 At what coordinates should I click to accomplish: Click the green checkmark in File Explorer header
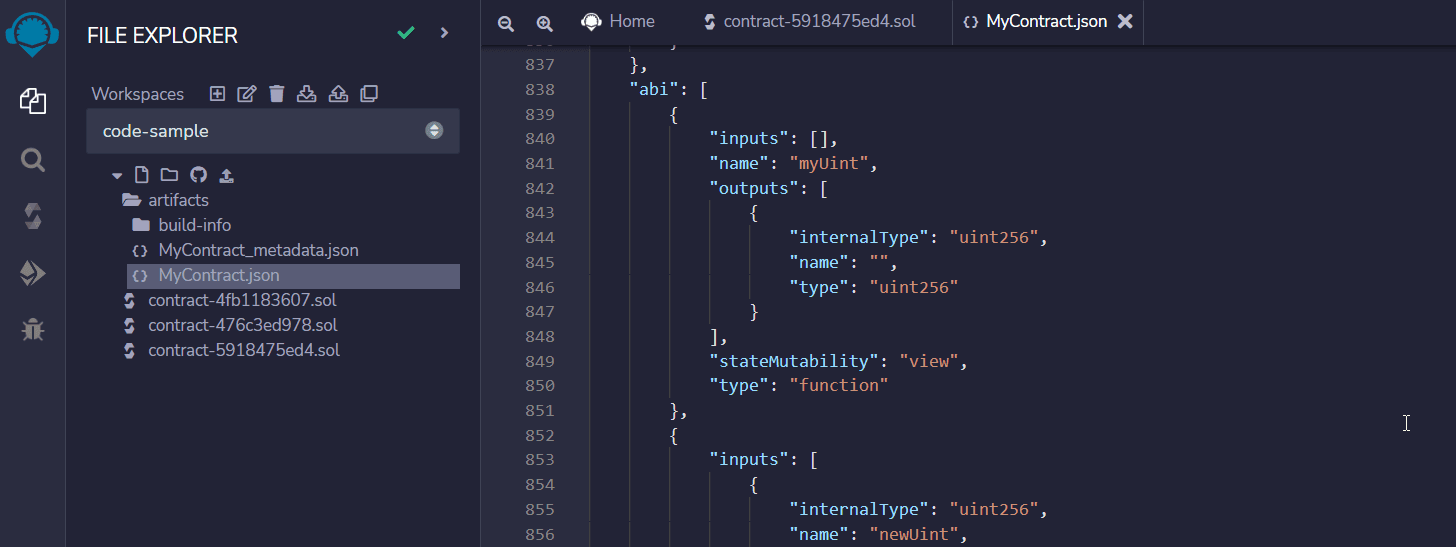pos(406,33)
